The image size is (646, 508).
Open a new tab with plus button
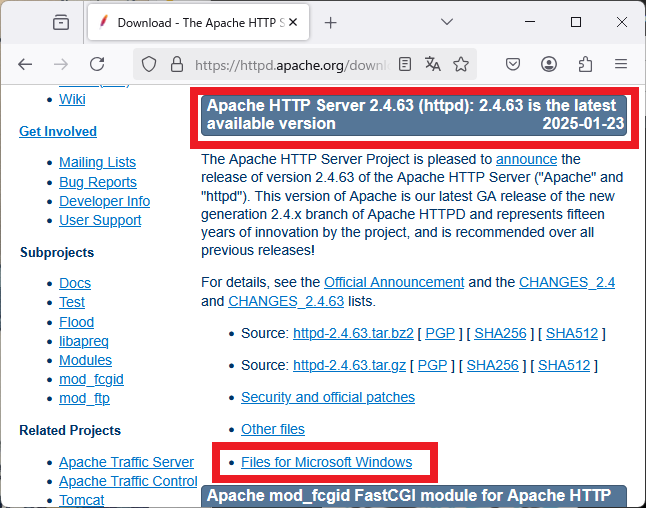click(x=330, y=23)
